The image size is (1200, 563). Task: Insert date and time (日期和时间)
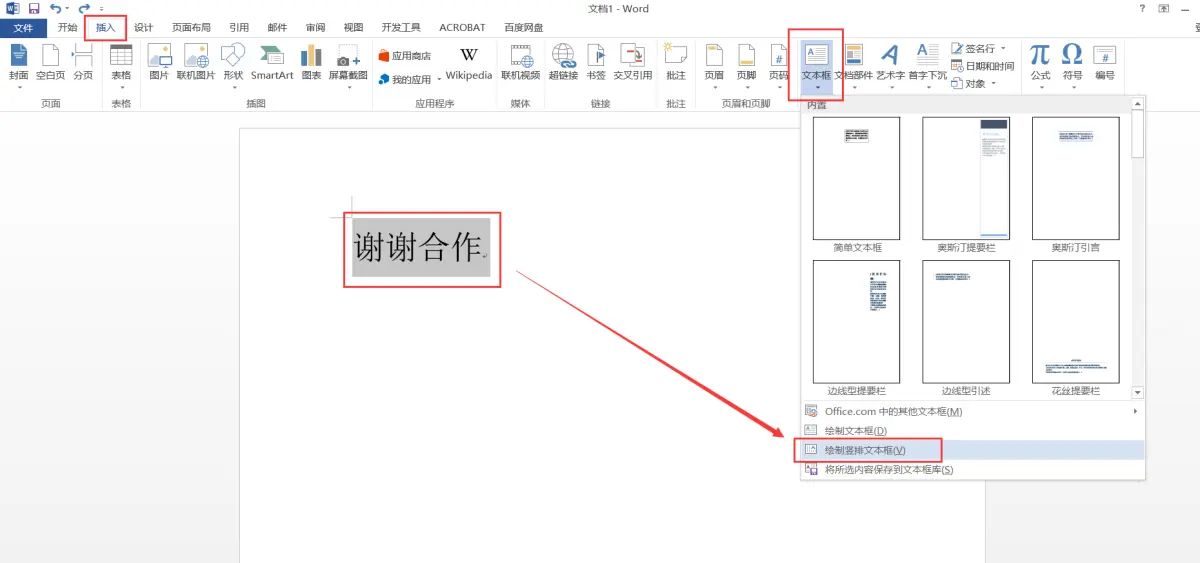(x=982, y=66)
